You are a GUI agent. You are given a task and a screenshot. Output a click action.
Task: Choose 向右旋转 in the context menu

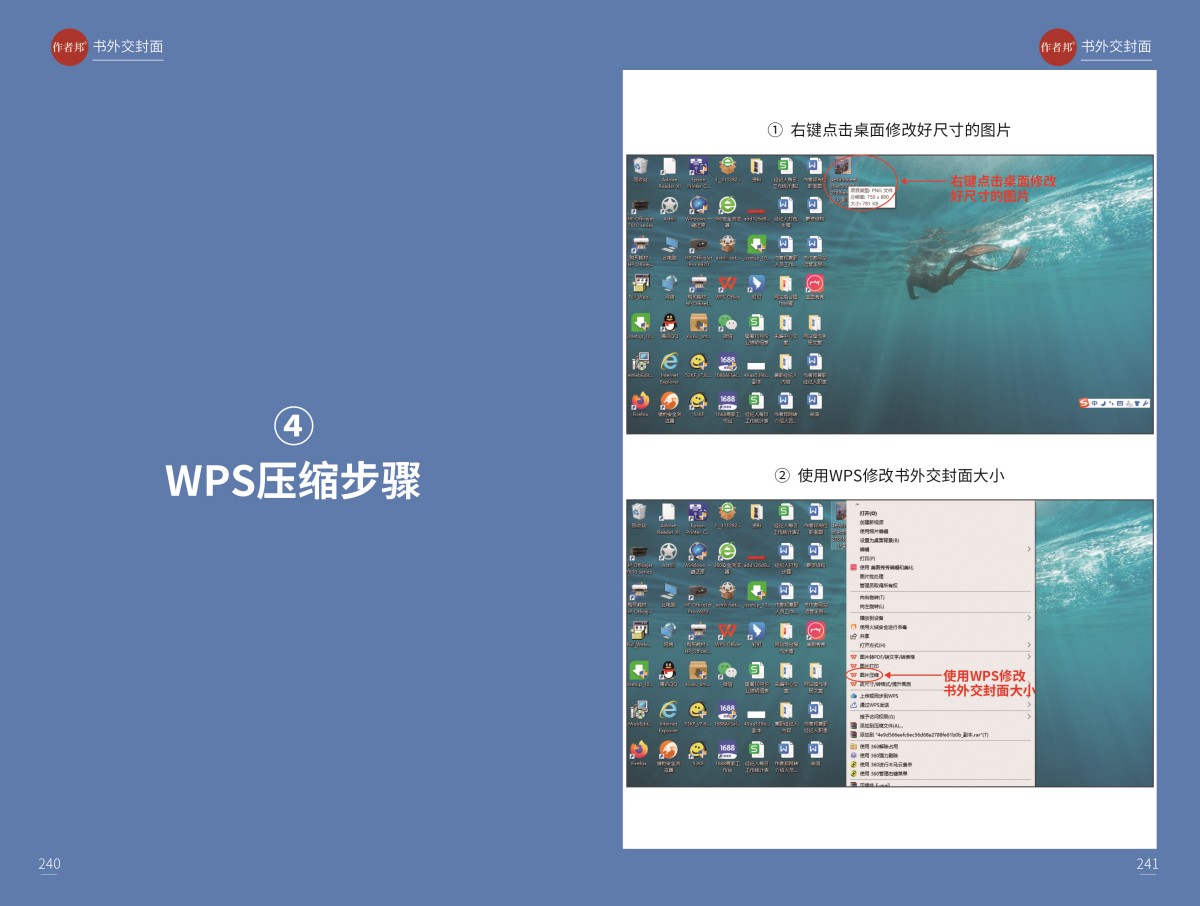tap(872, 597)
